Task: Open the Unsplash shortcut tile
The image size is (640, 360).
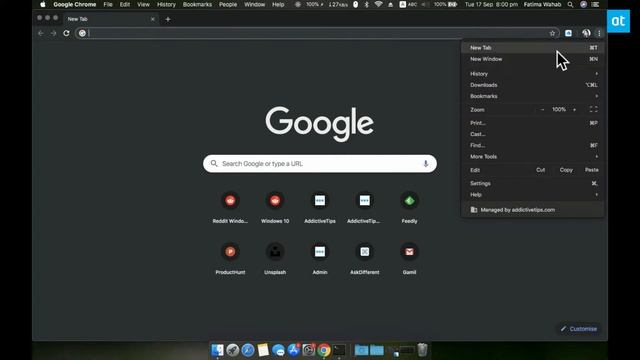Action: pos(275,259)
